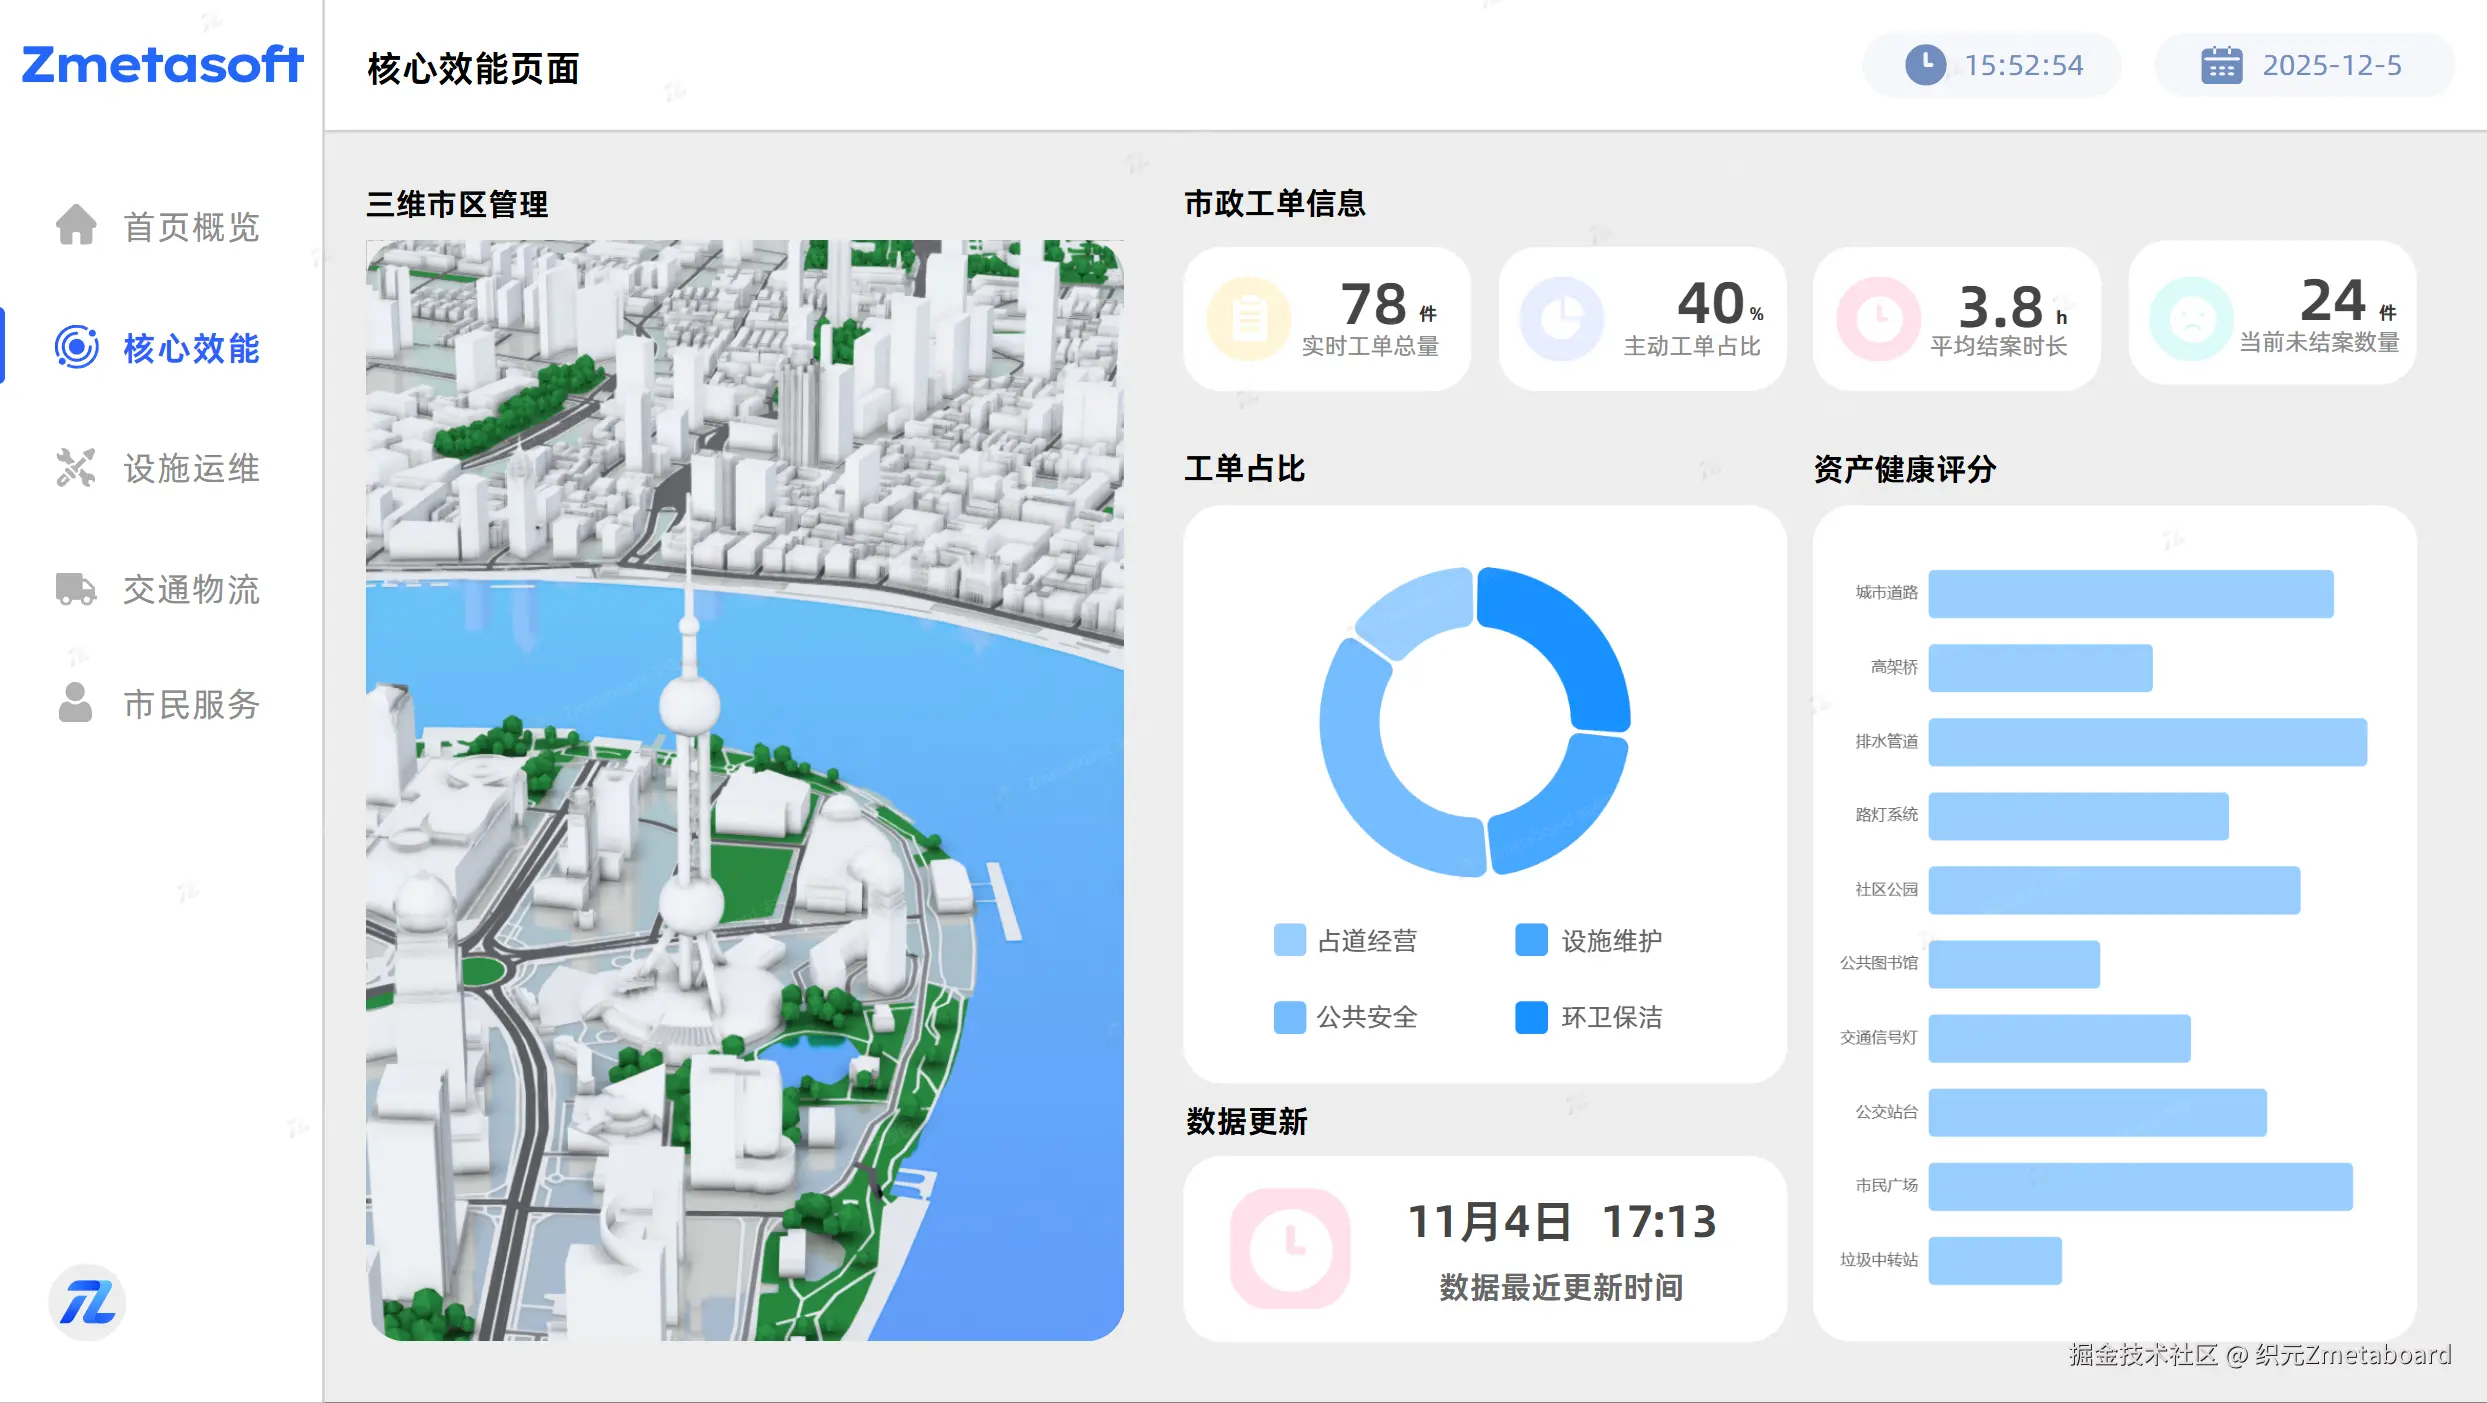The image size is (2487, 1403).
Task: Click the sad face icon in 当前未结案数量 card
Action: click(2191, 319)
